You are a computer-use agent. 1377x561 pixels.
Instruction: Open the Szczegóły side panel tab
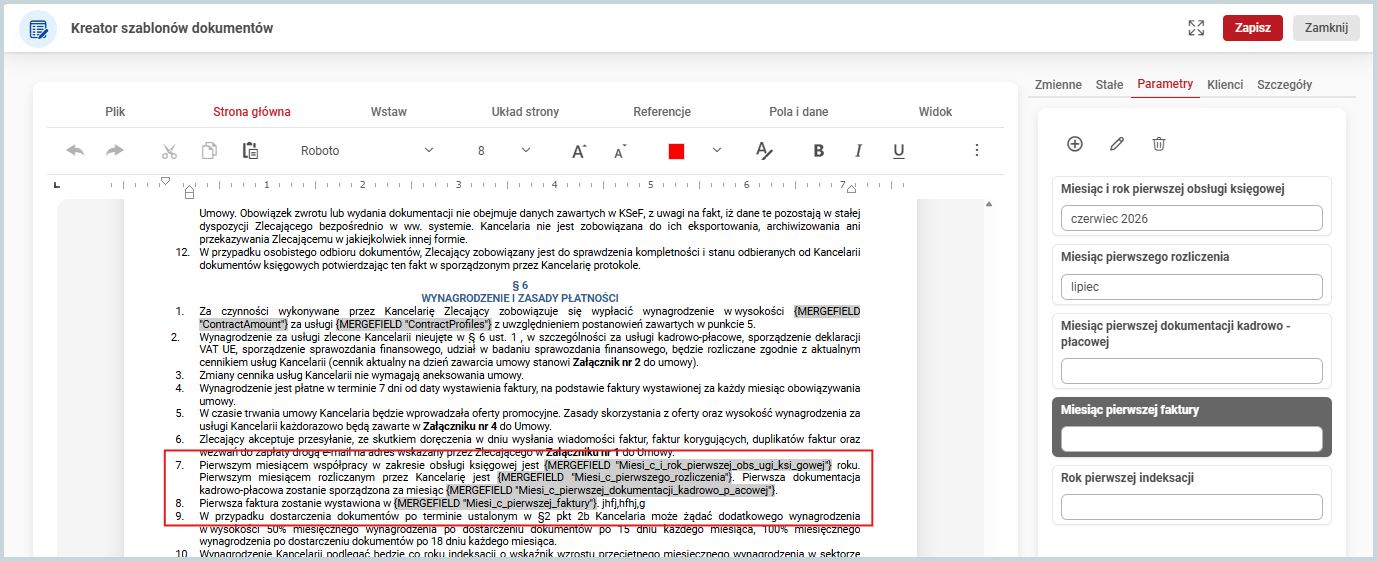tap(1284, 84)
